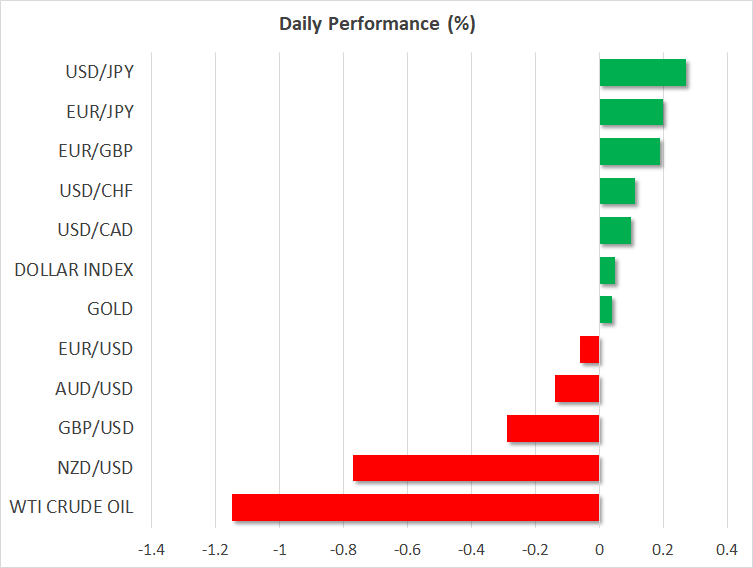Select the WTI CRUDE OIL bar

[415, 507]
